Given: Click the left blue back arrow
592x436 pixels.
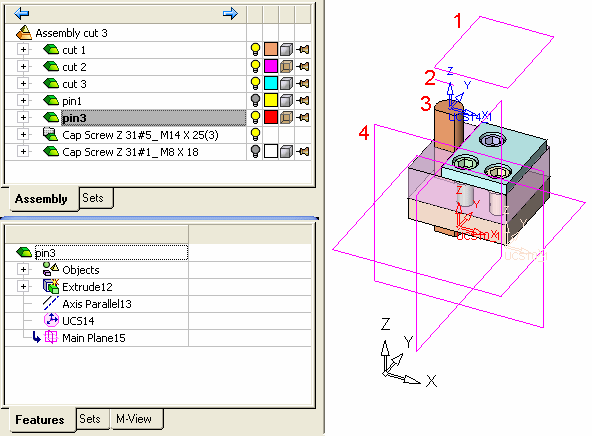Looking at the screenshot, I should tap(22, 14).
